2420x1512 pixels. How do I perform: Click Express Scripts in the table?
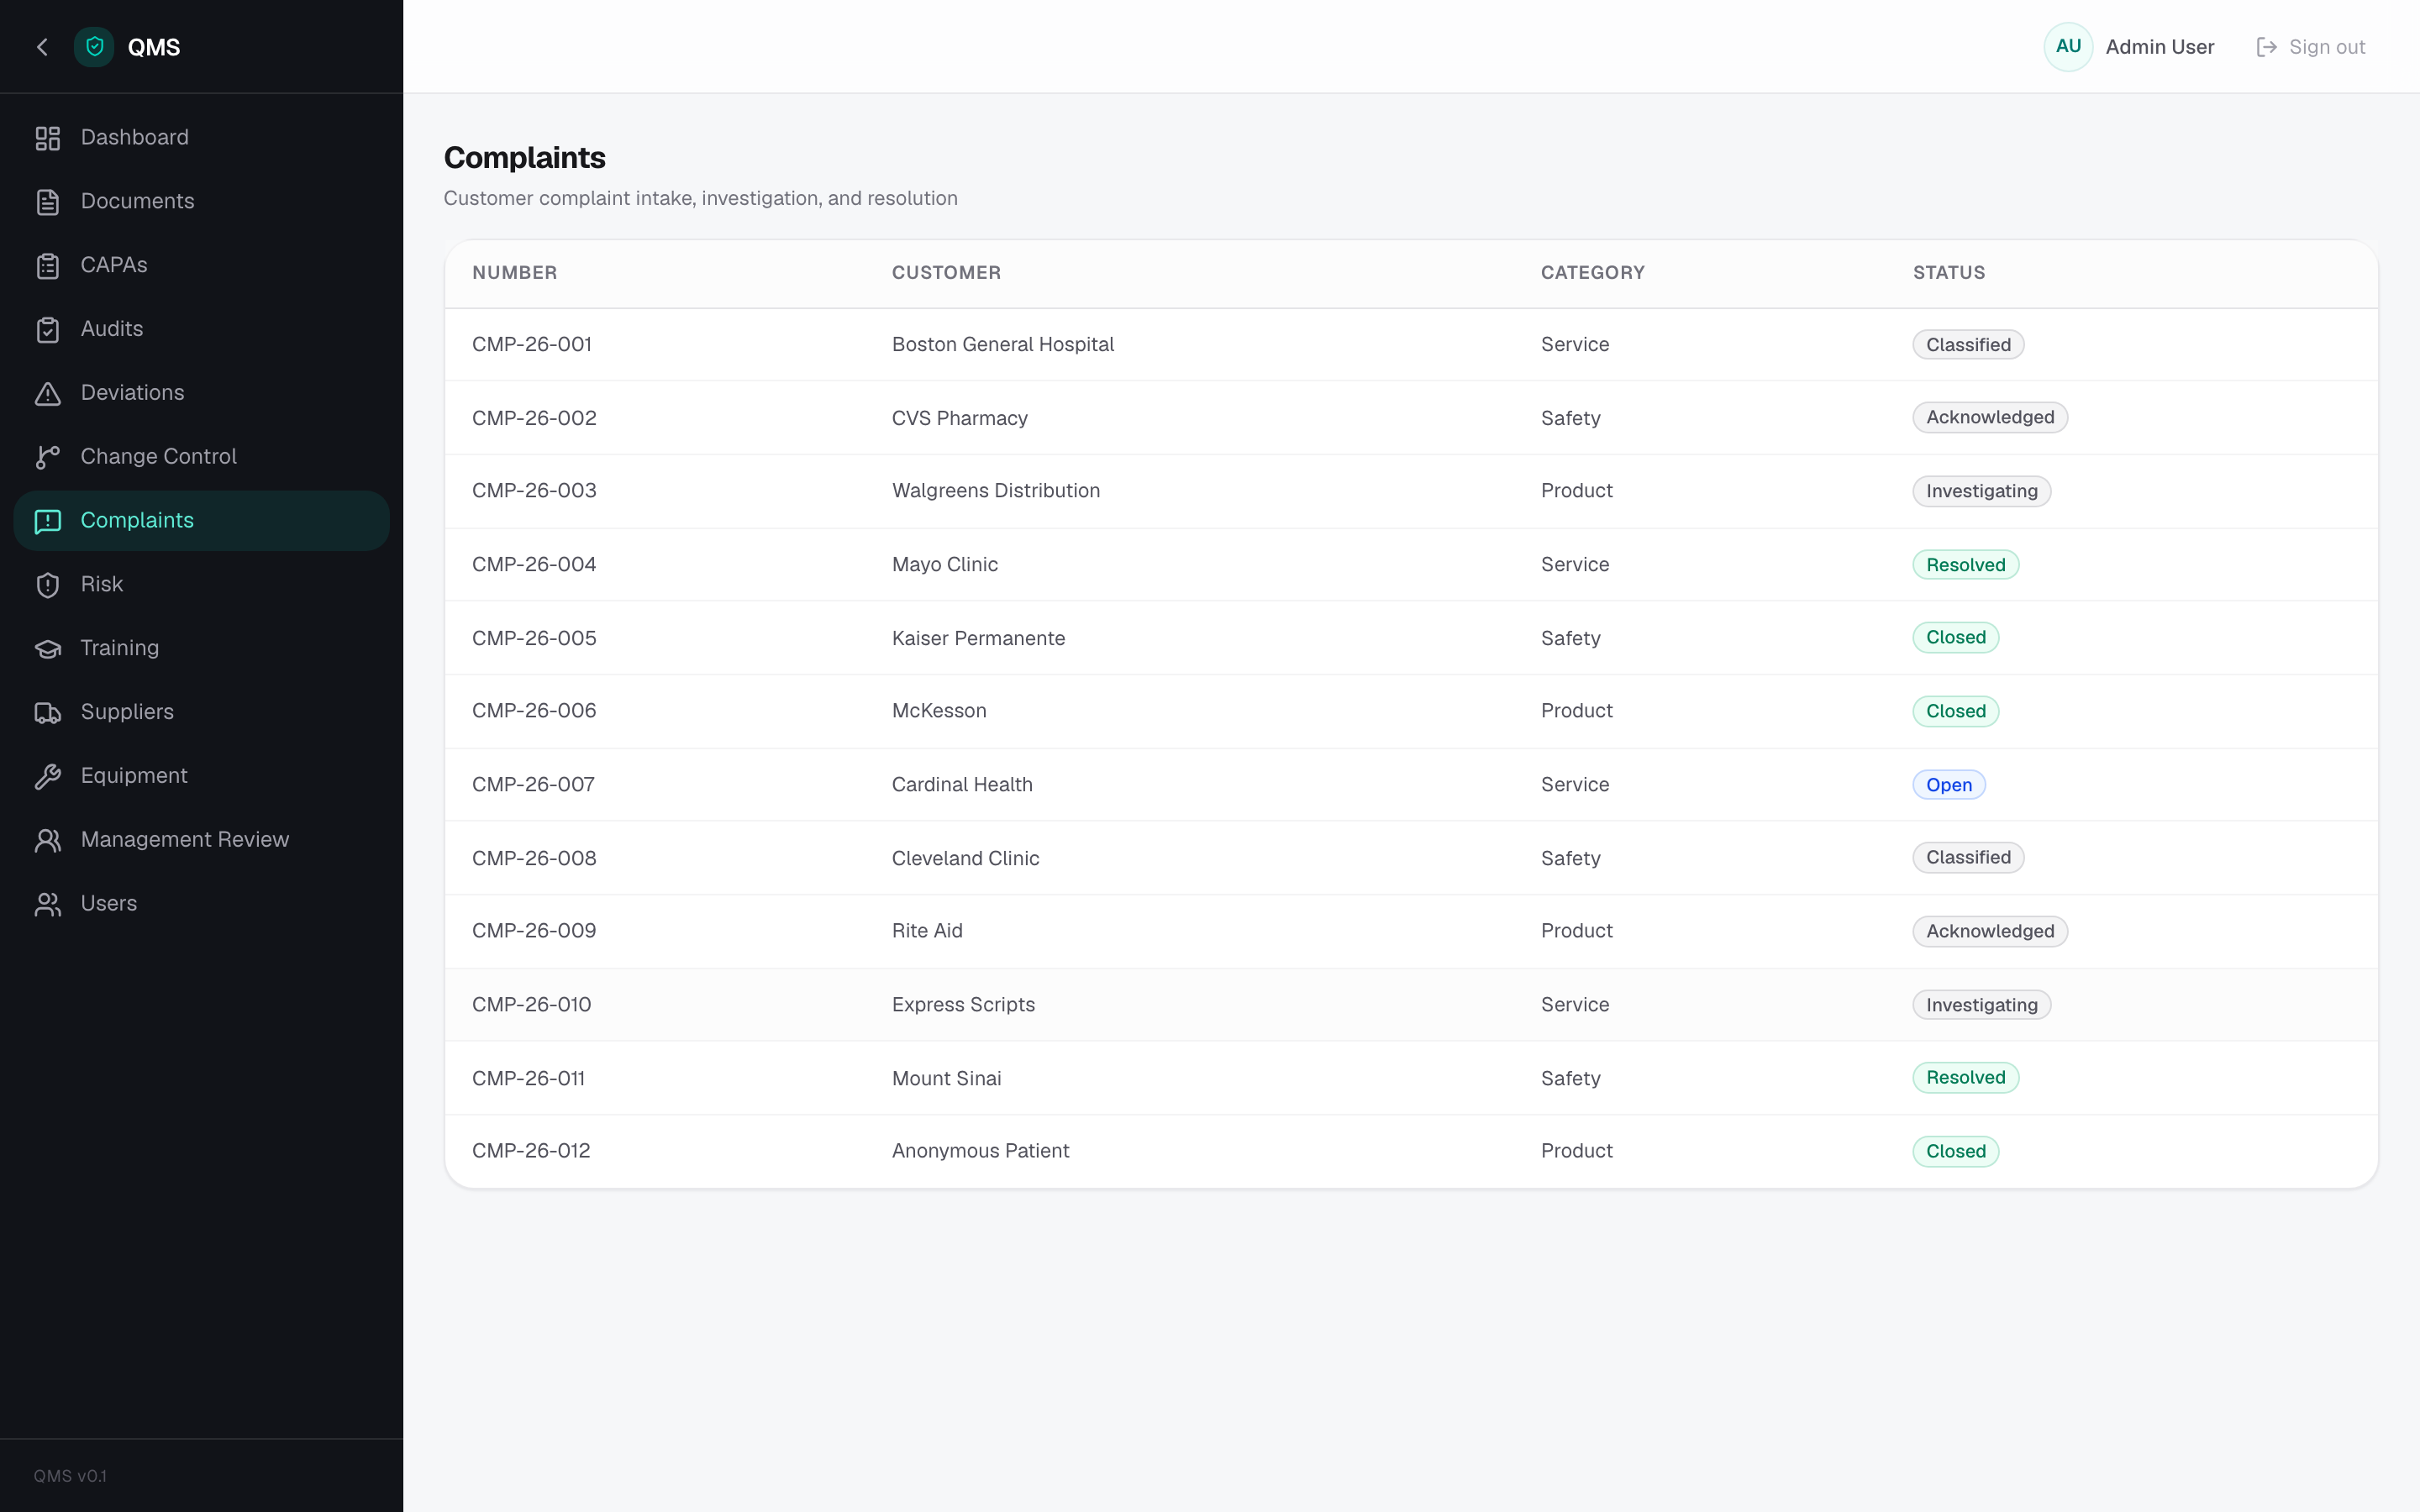click(963, 1005)
